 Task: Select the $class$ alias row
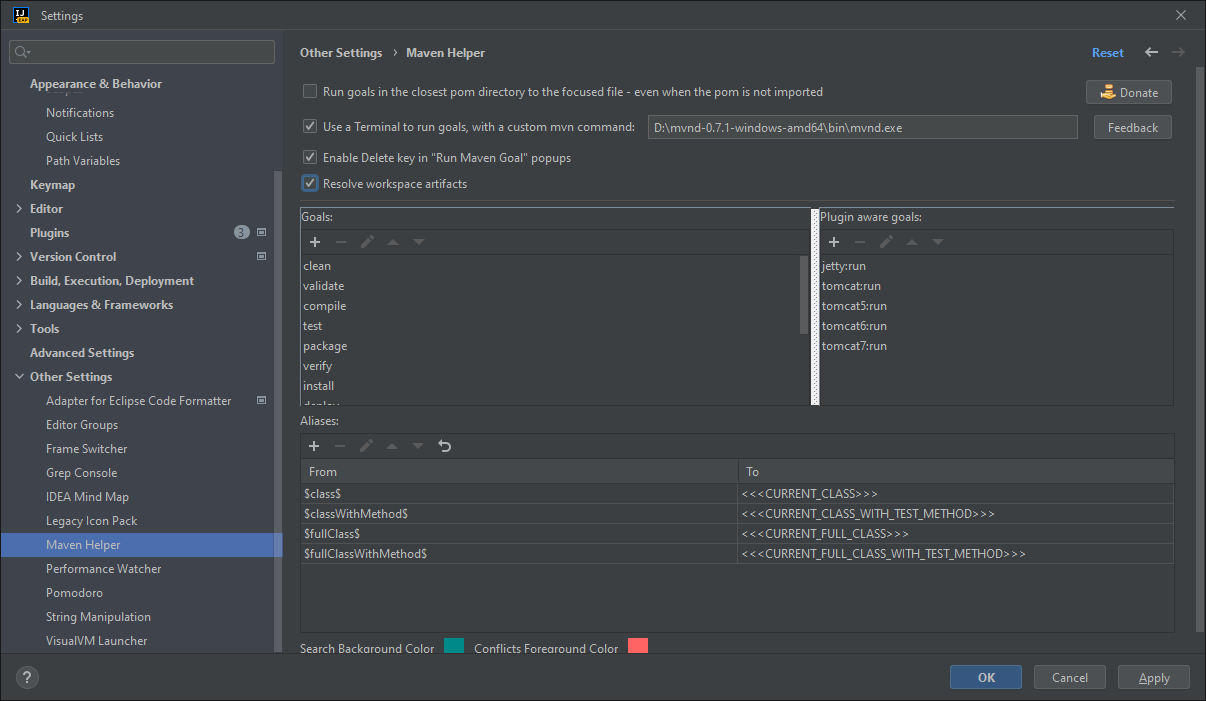coord(737,494)
